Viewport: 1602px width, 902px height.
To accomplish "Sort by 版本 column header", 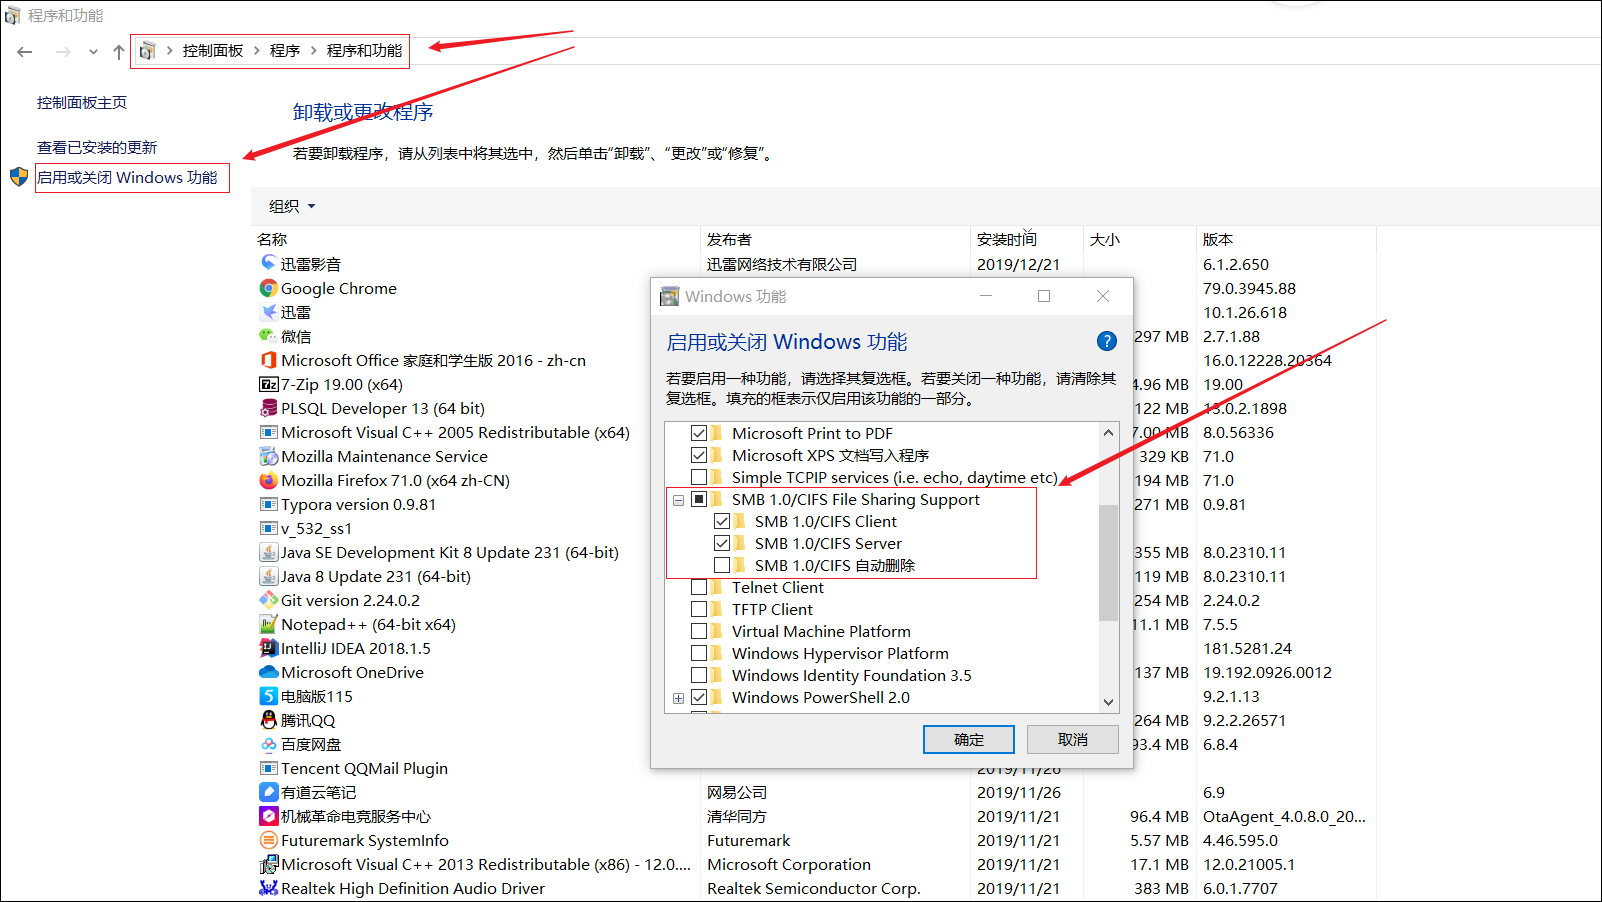I will pyautogui.click(x=1218, y=240).
